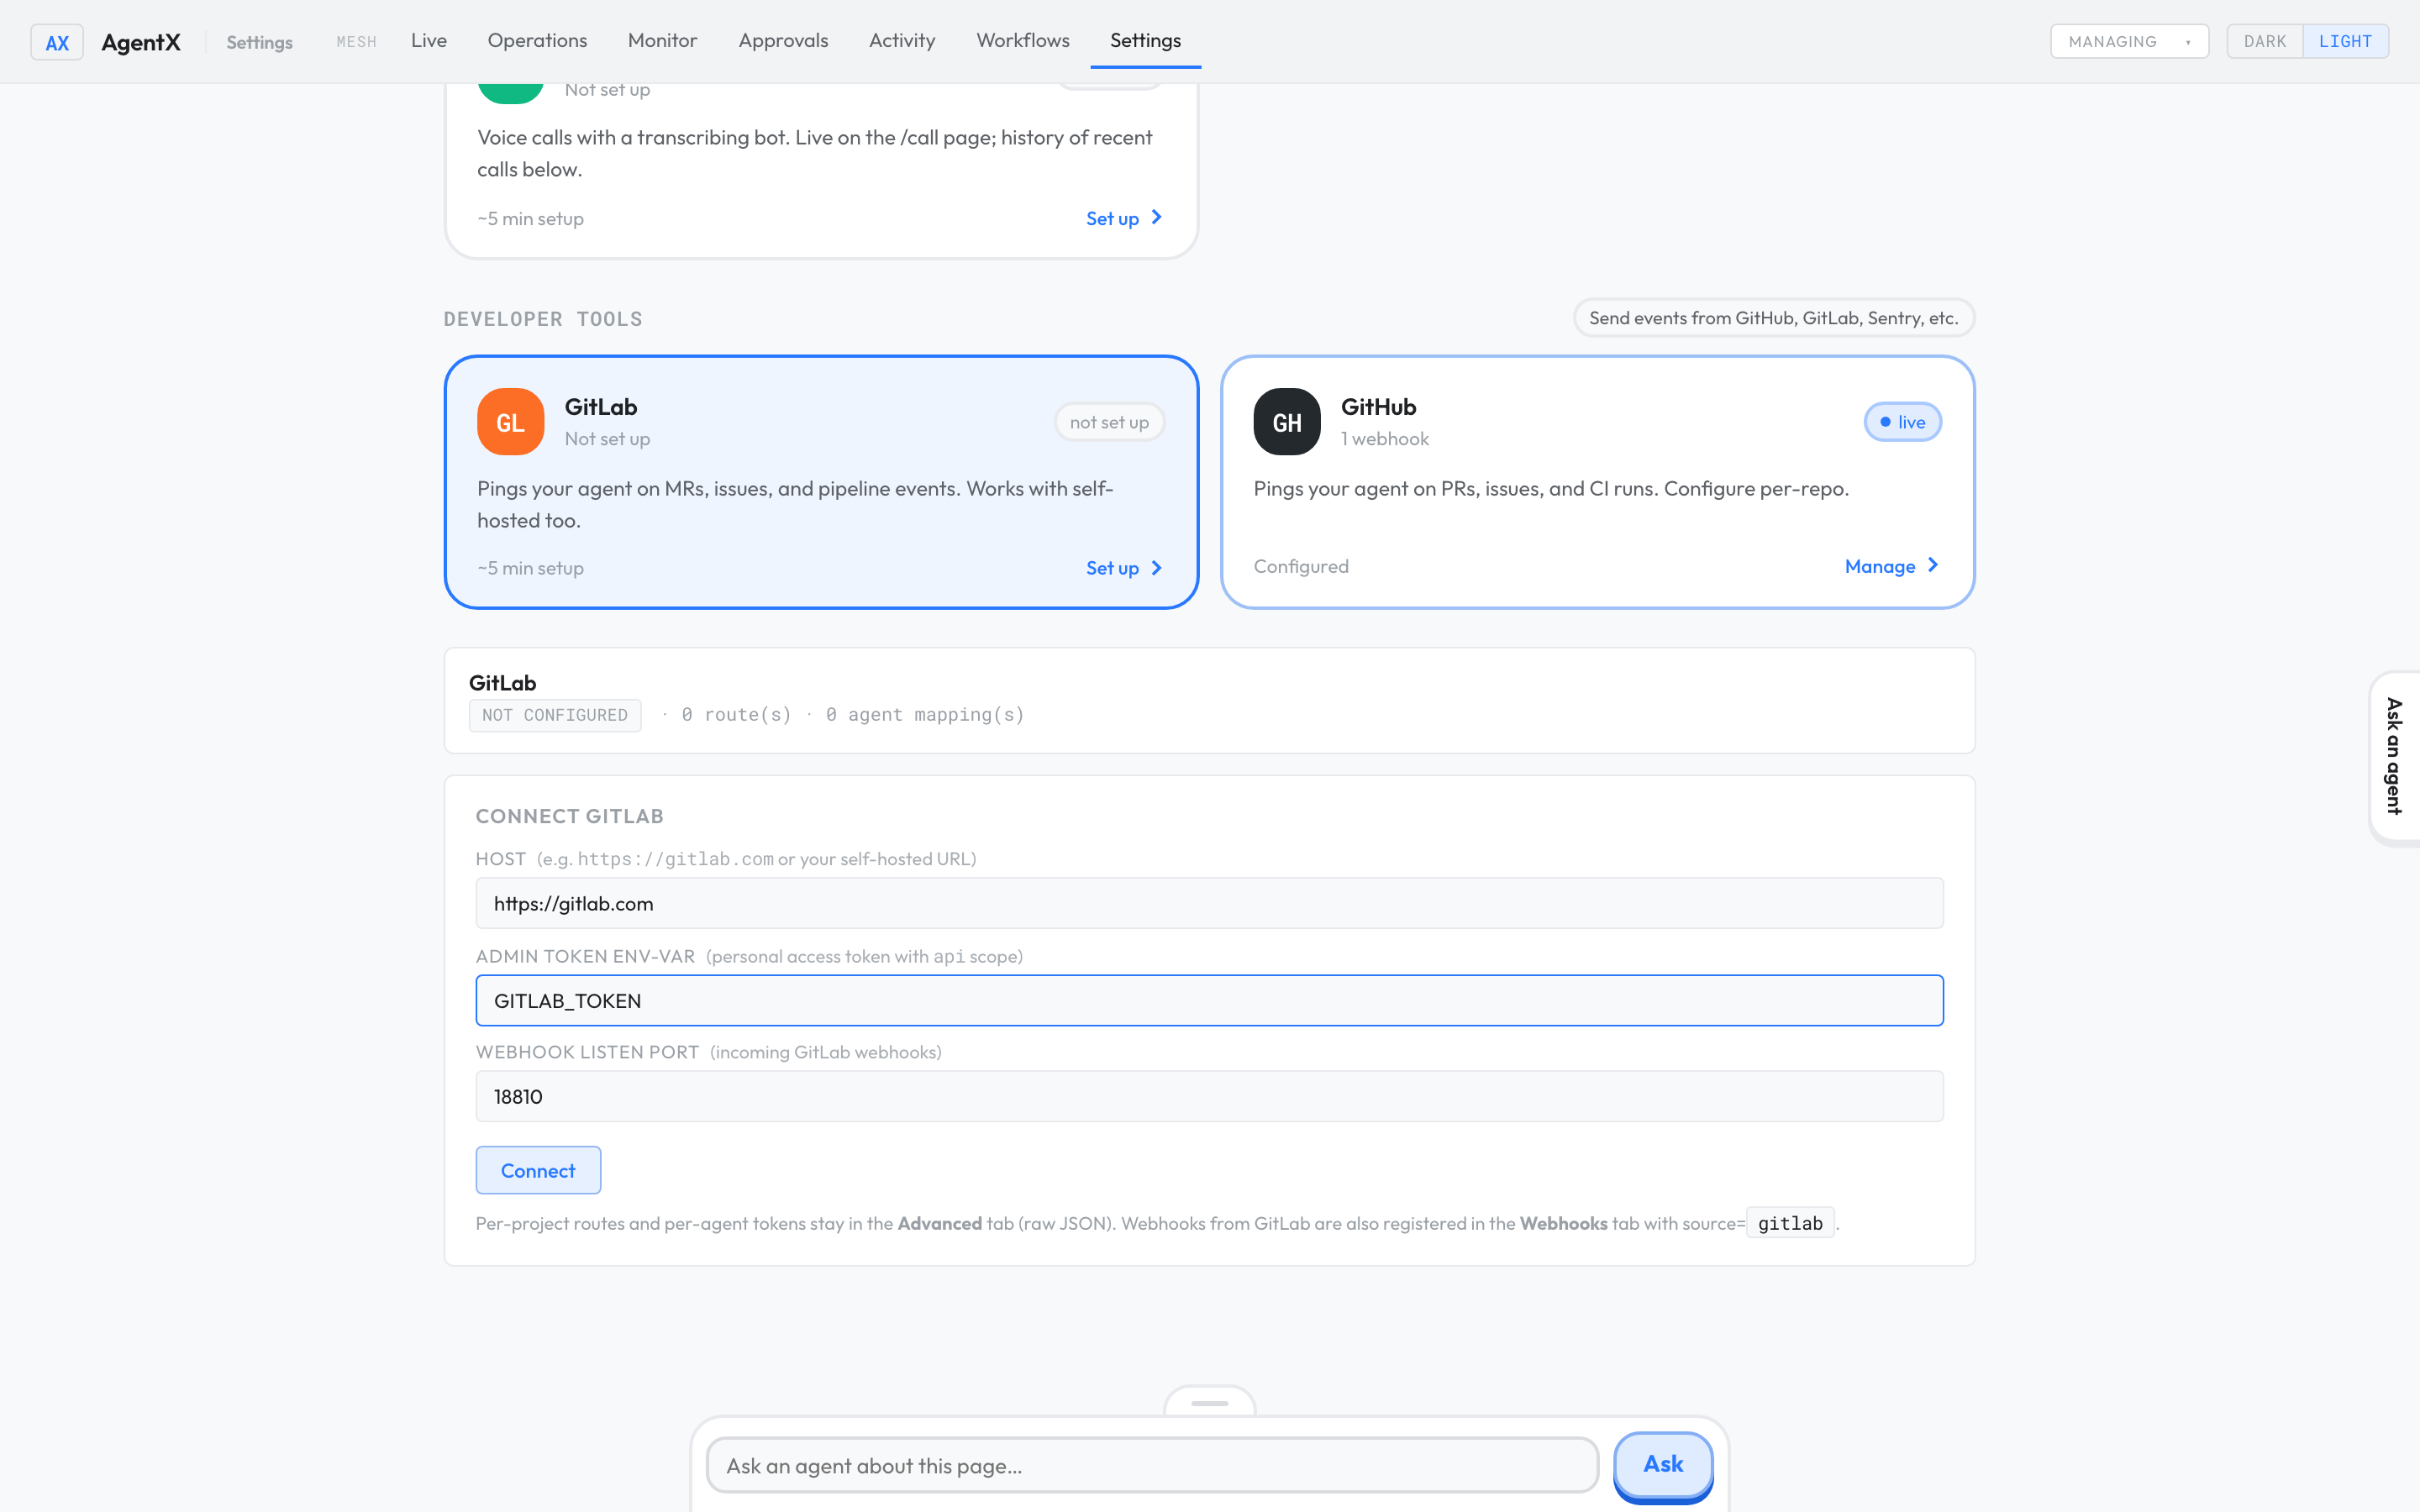Click the GitLab card ~5 min setup text
The image size is (2420, 1512).
click(x=531, y=568)
